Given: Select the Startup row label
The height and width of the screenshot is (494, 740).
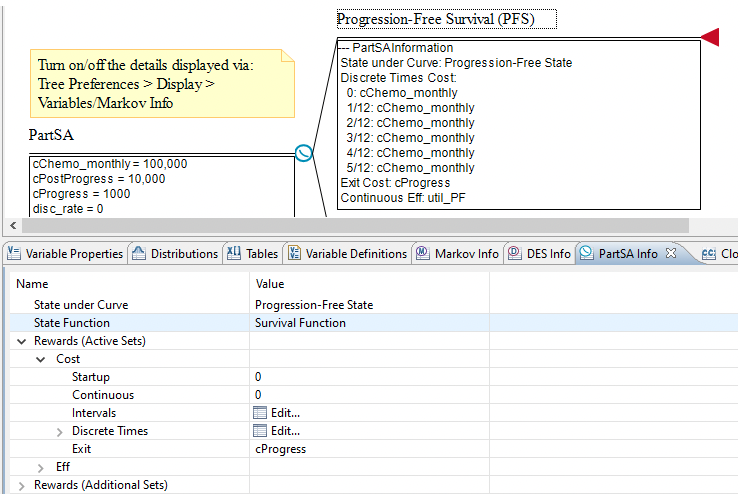Looking at the screenshot, I should [x=91, y=377].
